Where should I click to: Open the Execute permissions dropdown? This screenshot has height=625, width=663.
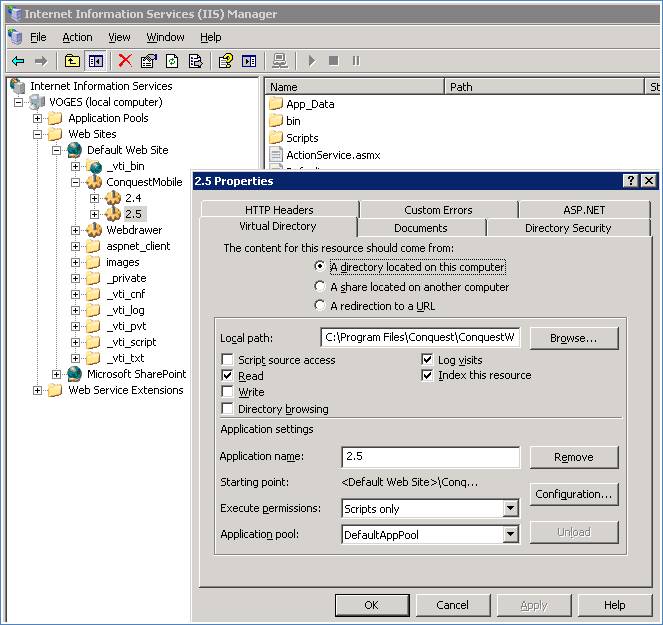[510, 508]
